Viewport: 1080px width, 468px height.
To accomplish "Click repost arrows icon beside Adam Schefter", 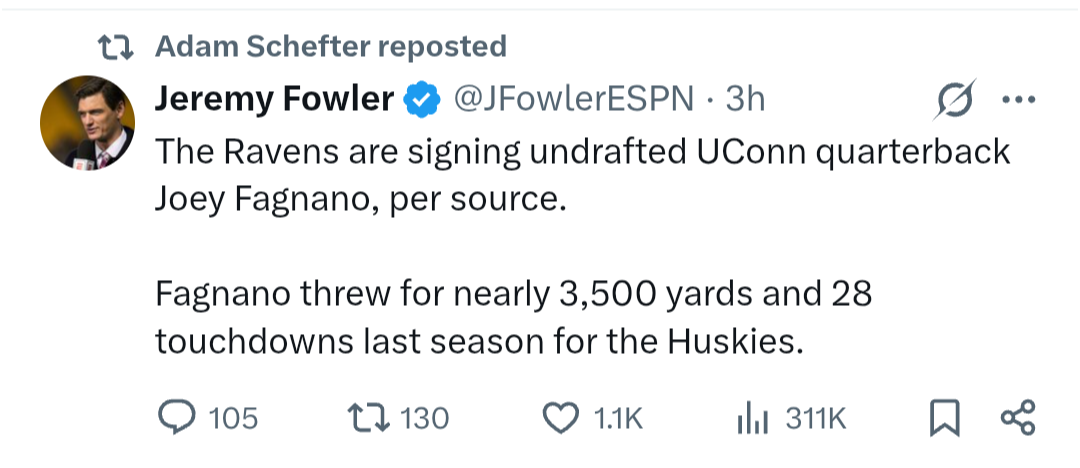I will [115, 47].
